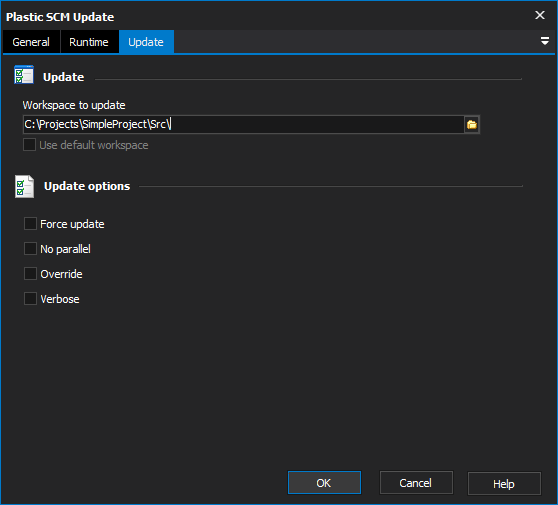This screenshot has width=558, height=505.
Task: Check the Verbose option
Action: point(30,299)
